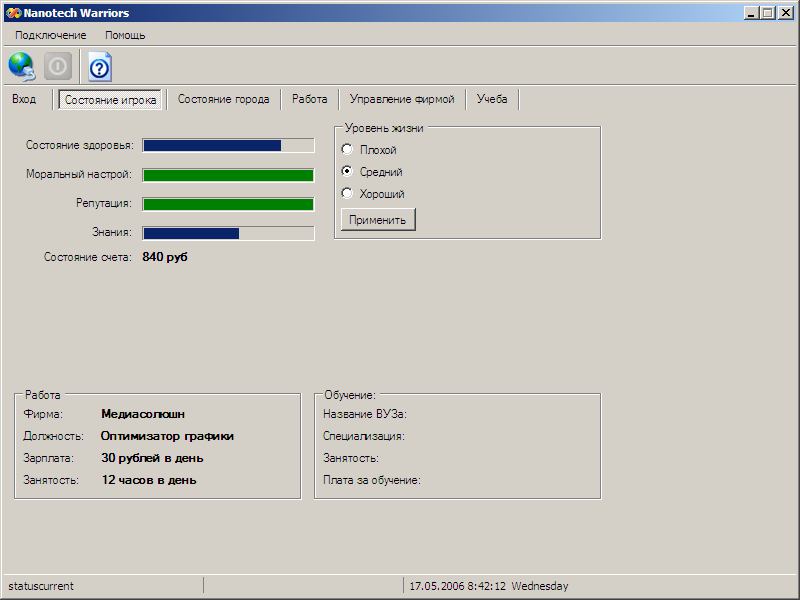Maximize the Nanotech Warriors window

coord(767,13)
